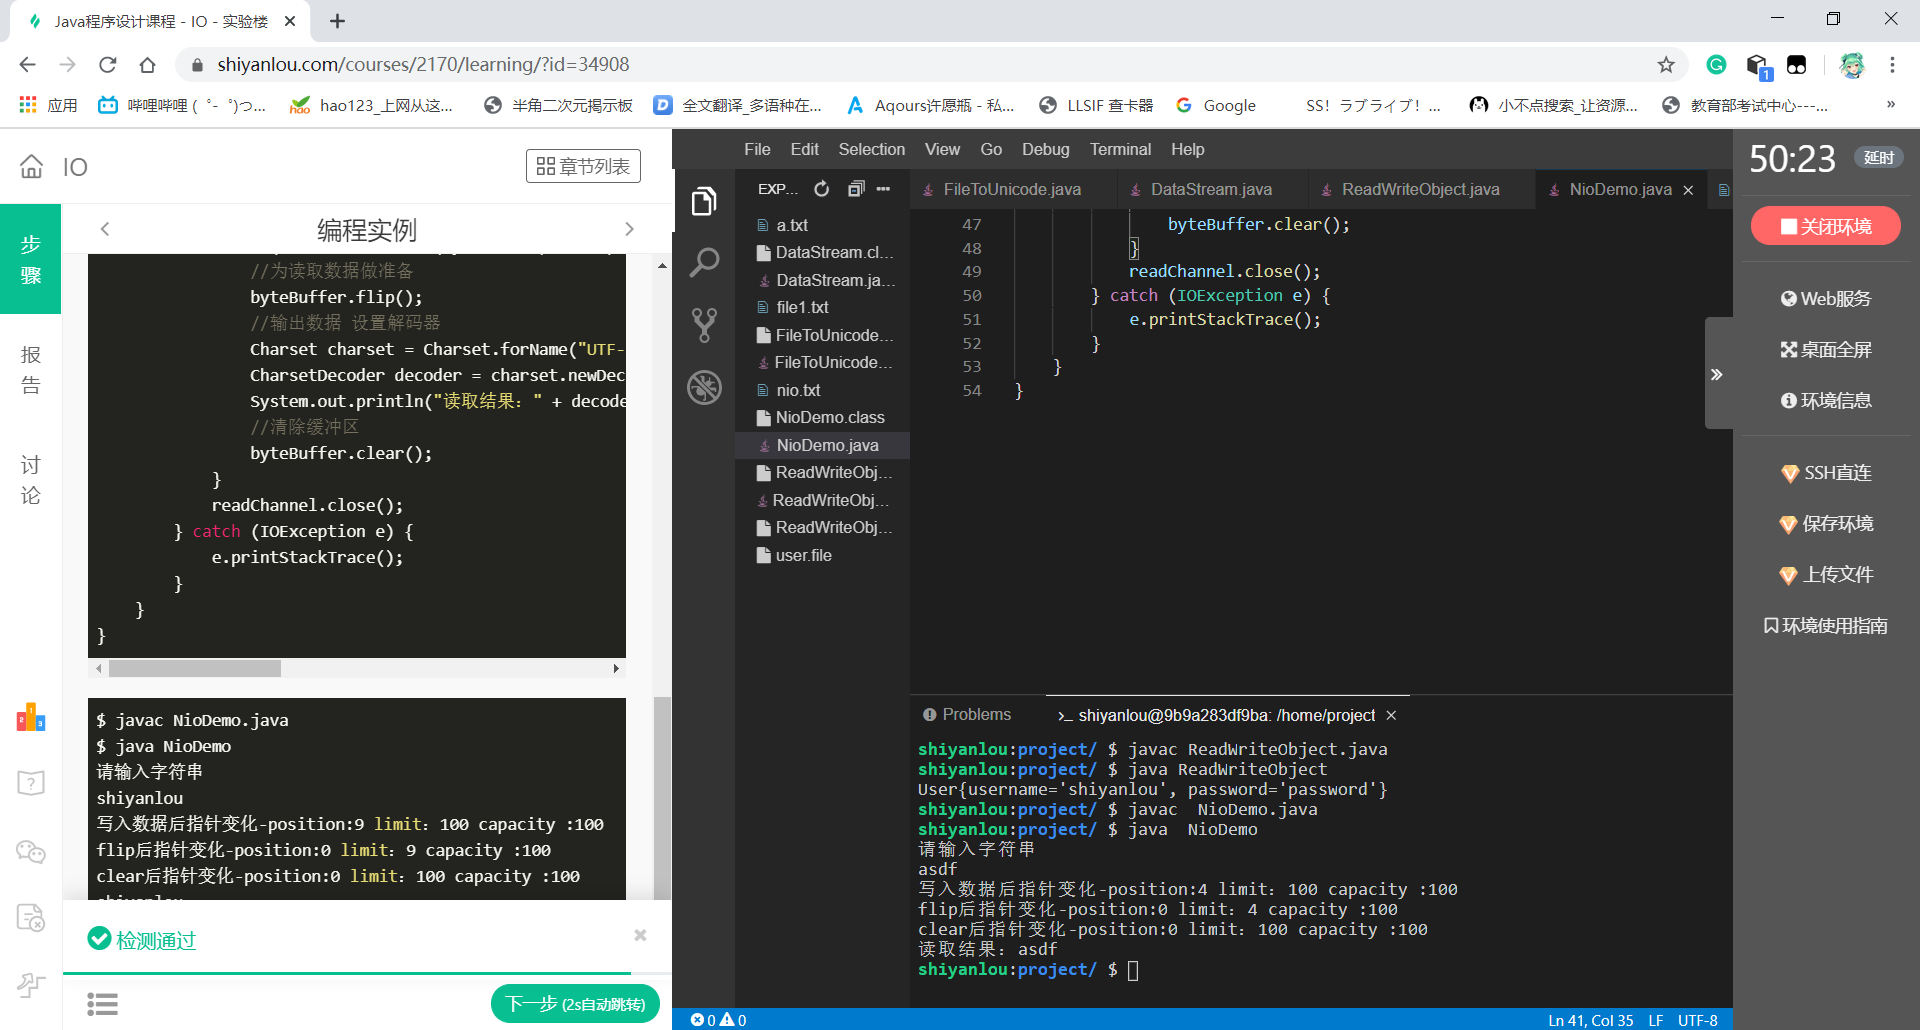Open the Terminal menu

pyautogui.click(x=1120, y=149)
